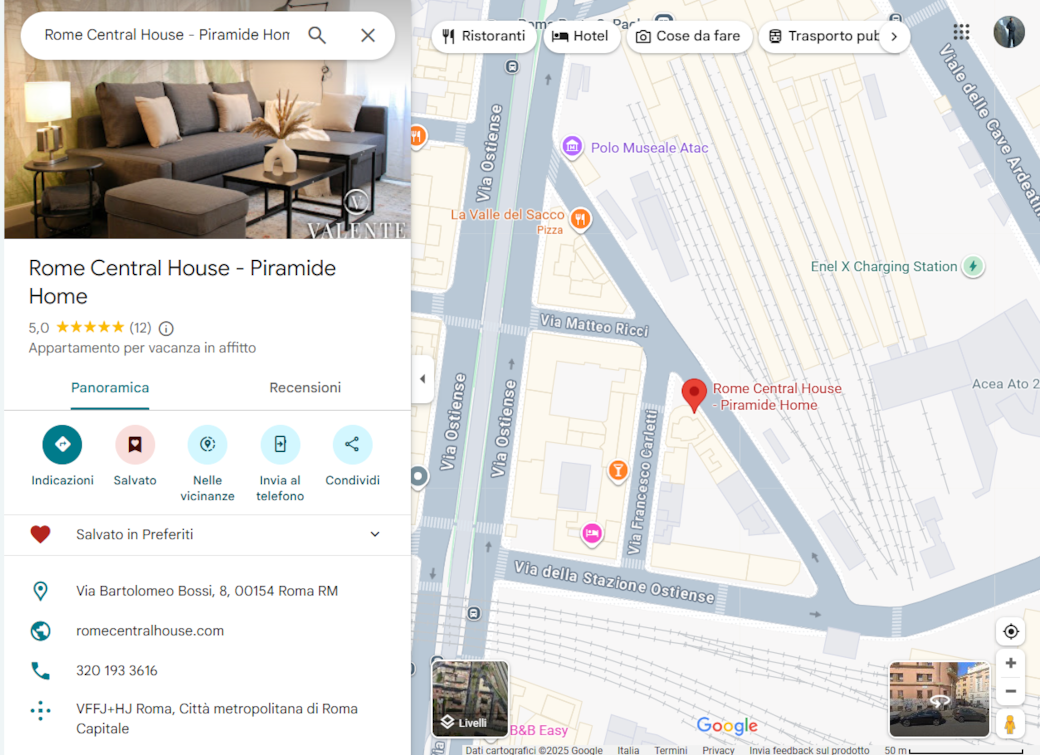Screen dimensions: 1040x755
Task: Open romecentralhouse.com website link
Action: pos(150,631)
